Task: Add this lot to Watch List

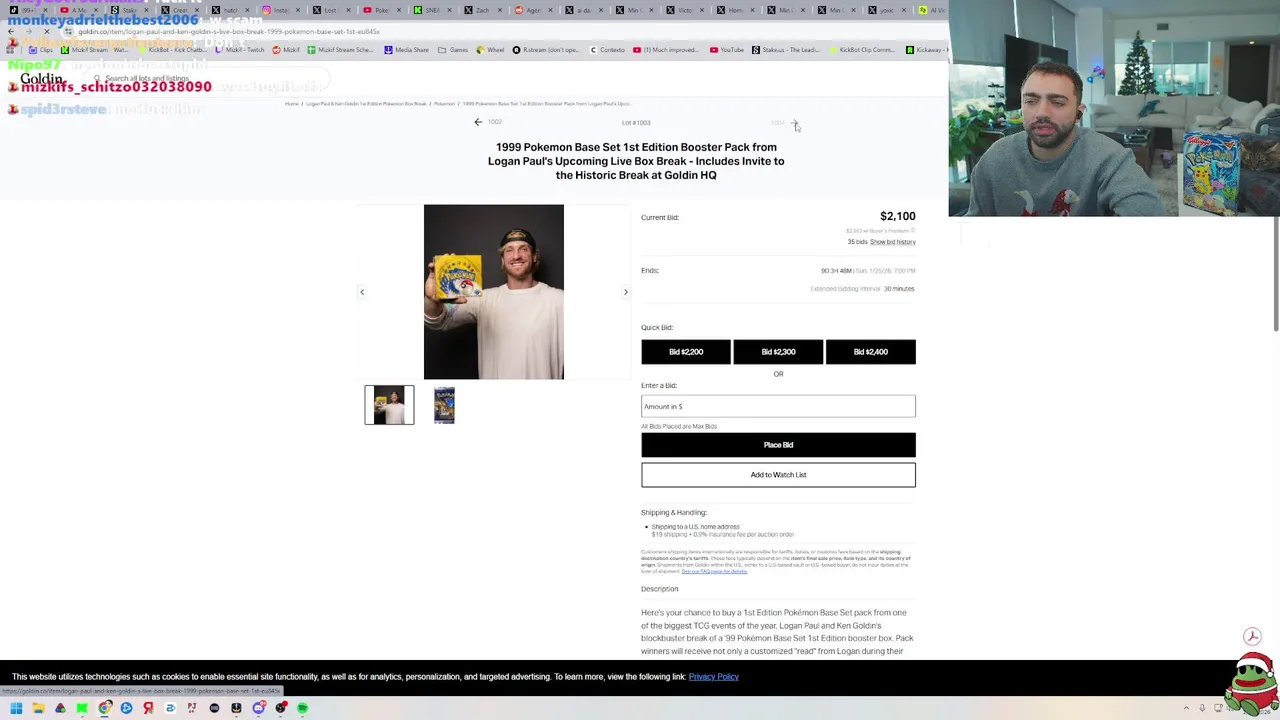Action: pos(778,475)
